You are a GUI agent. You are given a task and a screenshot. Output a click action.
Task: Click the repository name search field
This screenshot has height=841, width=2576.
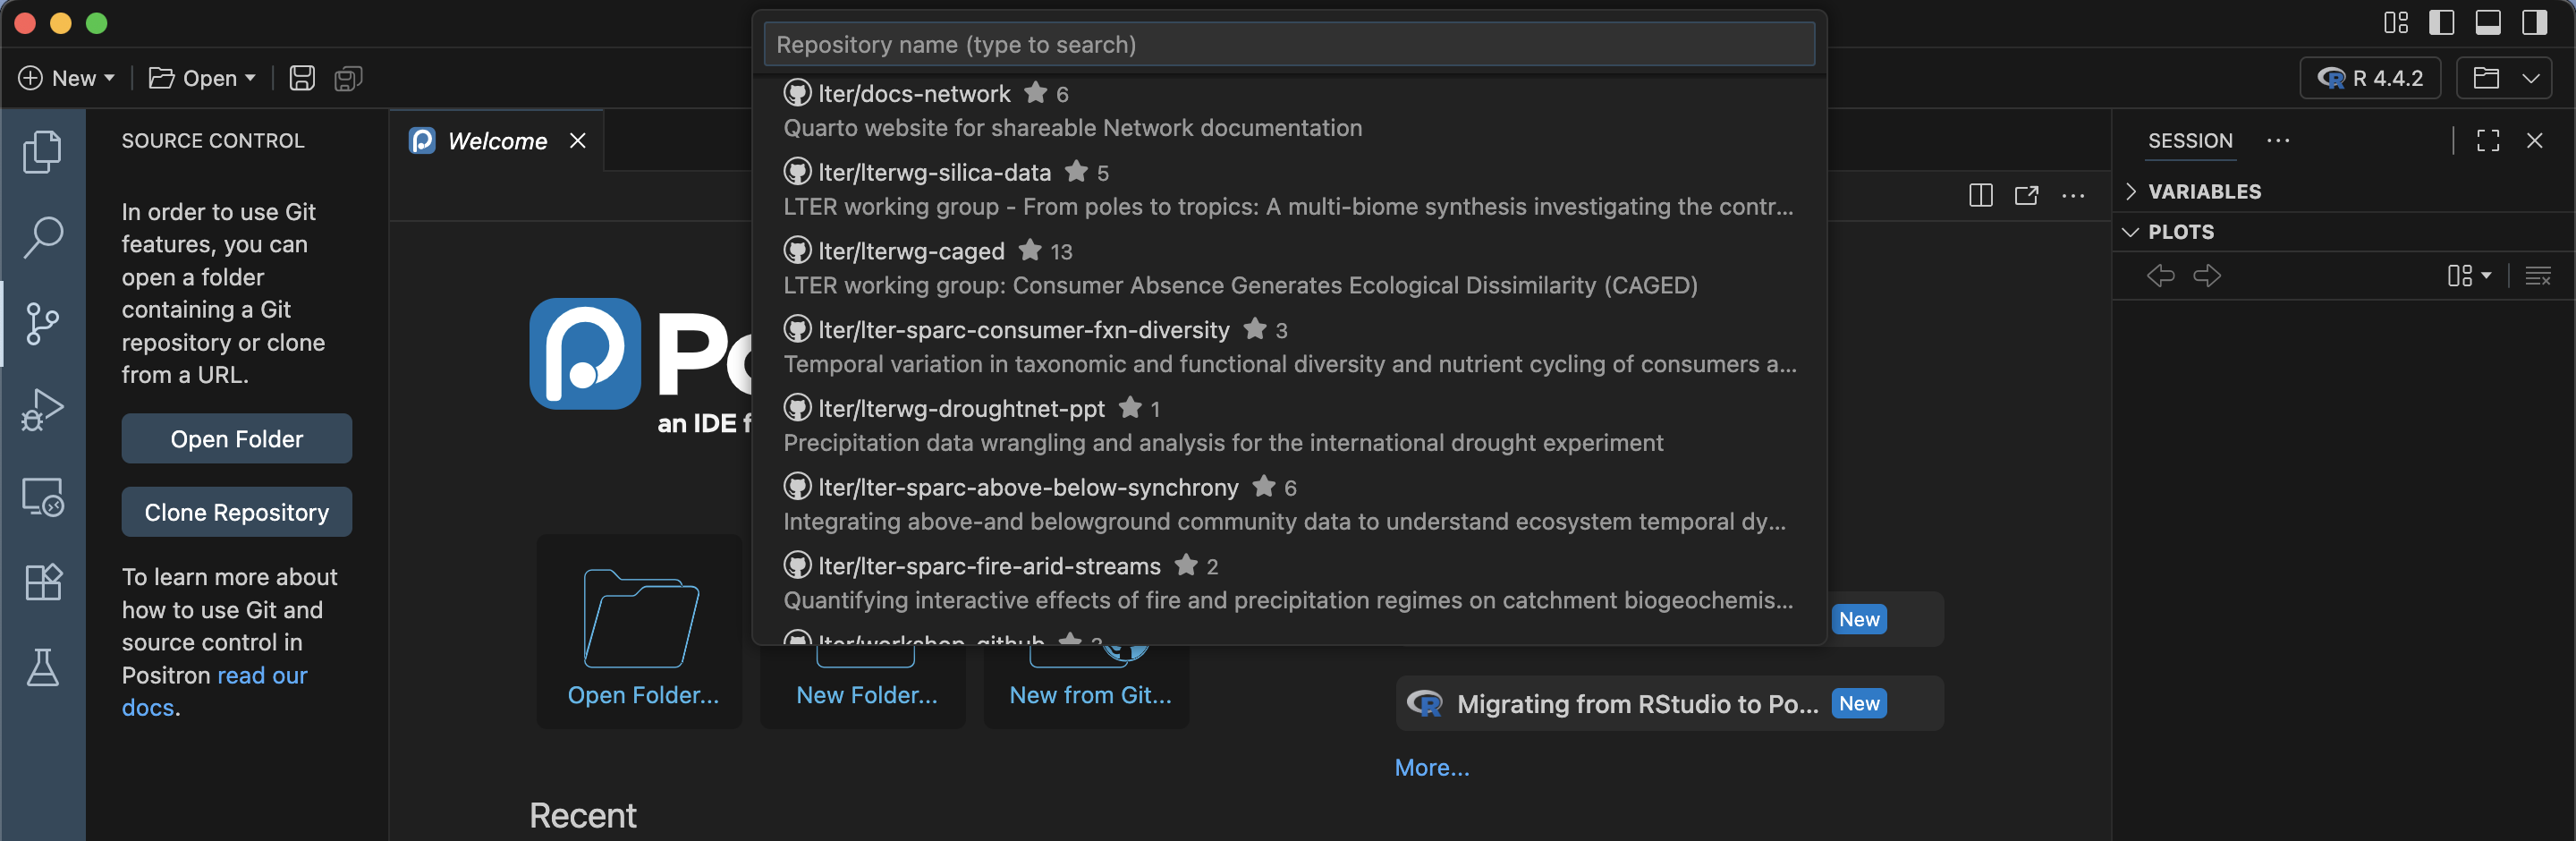1288,43
